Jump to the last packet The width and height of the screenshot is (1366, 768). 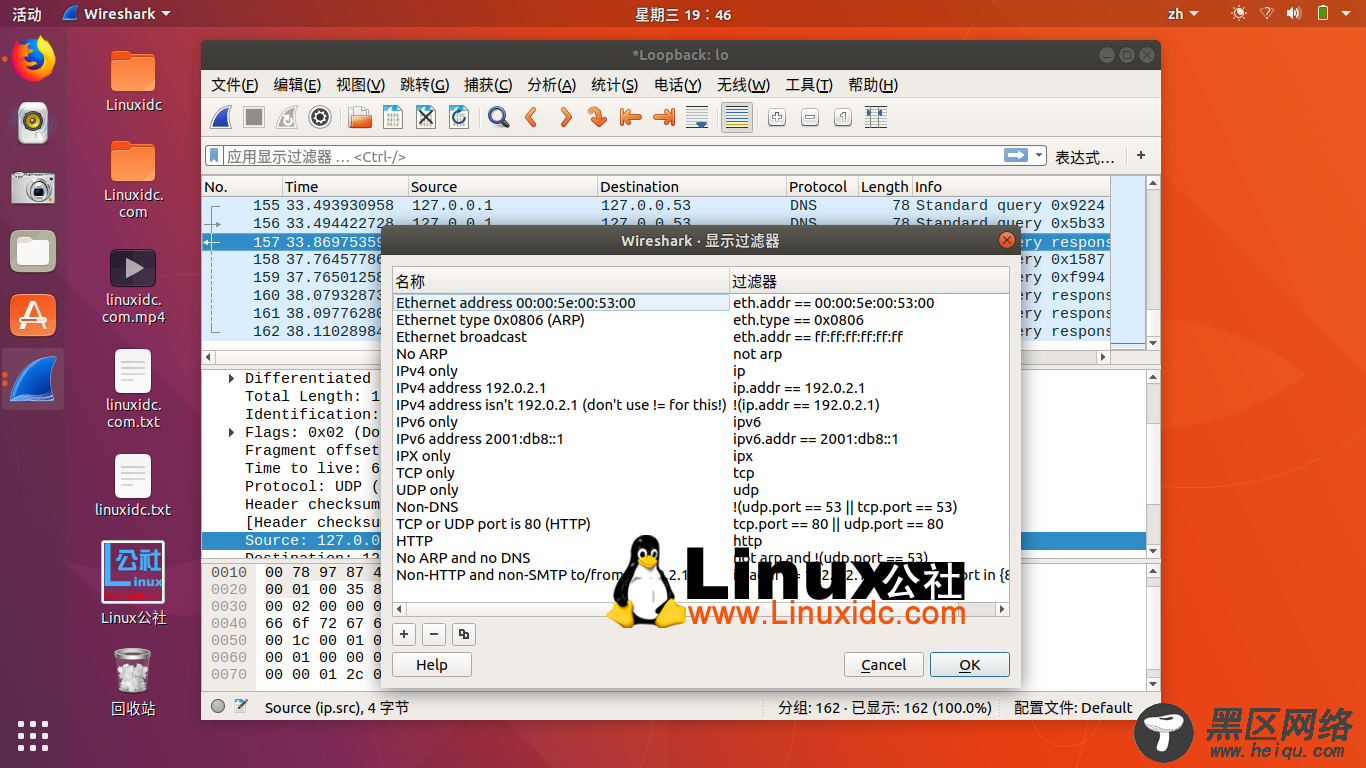pos(664,117)
